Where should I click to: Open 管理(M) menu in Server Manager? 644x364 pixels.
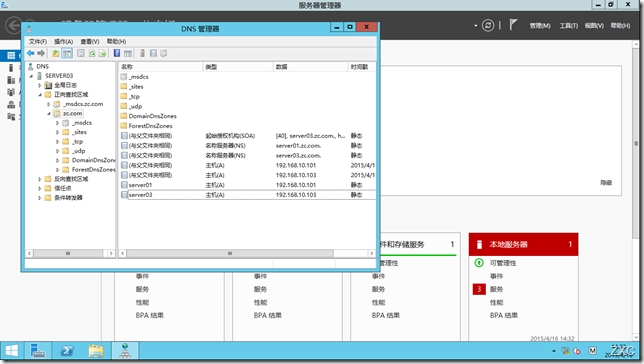[x=540, y=25]
